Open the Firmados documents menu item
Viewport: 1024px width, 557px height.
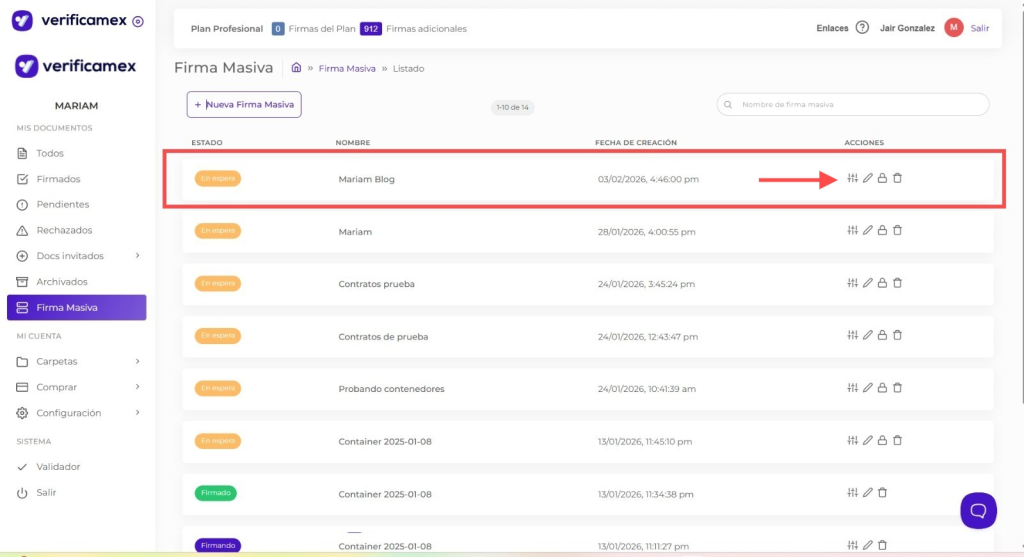58,179
